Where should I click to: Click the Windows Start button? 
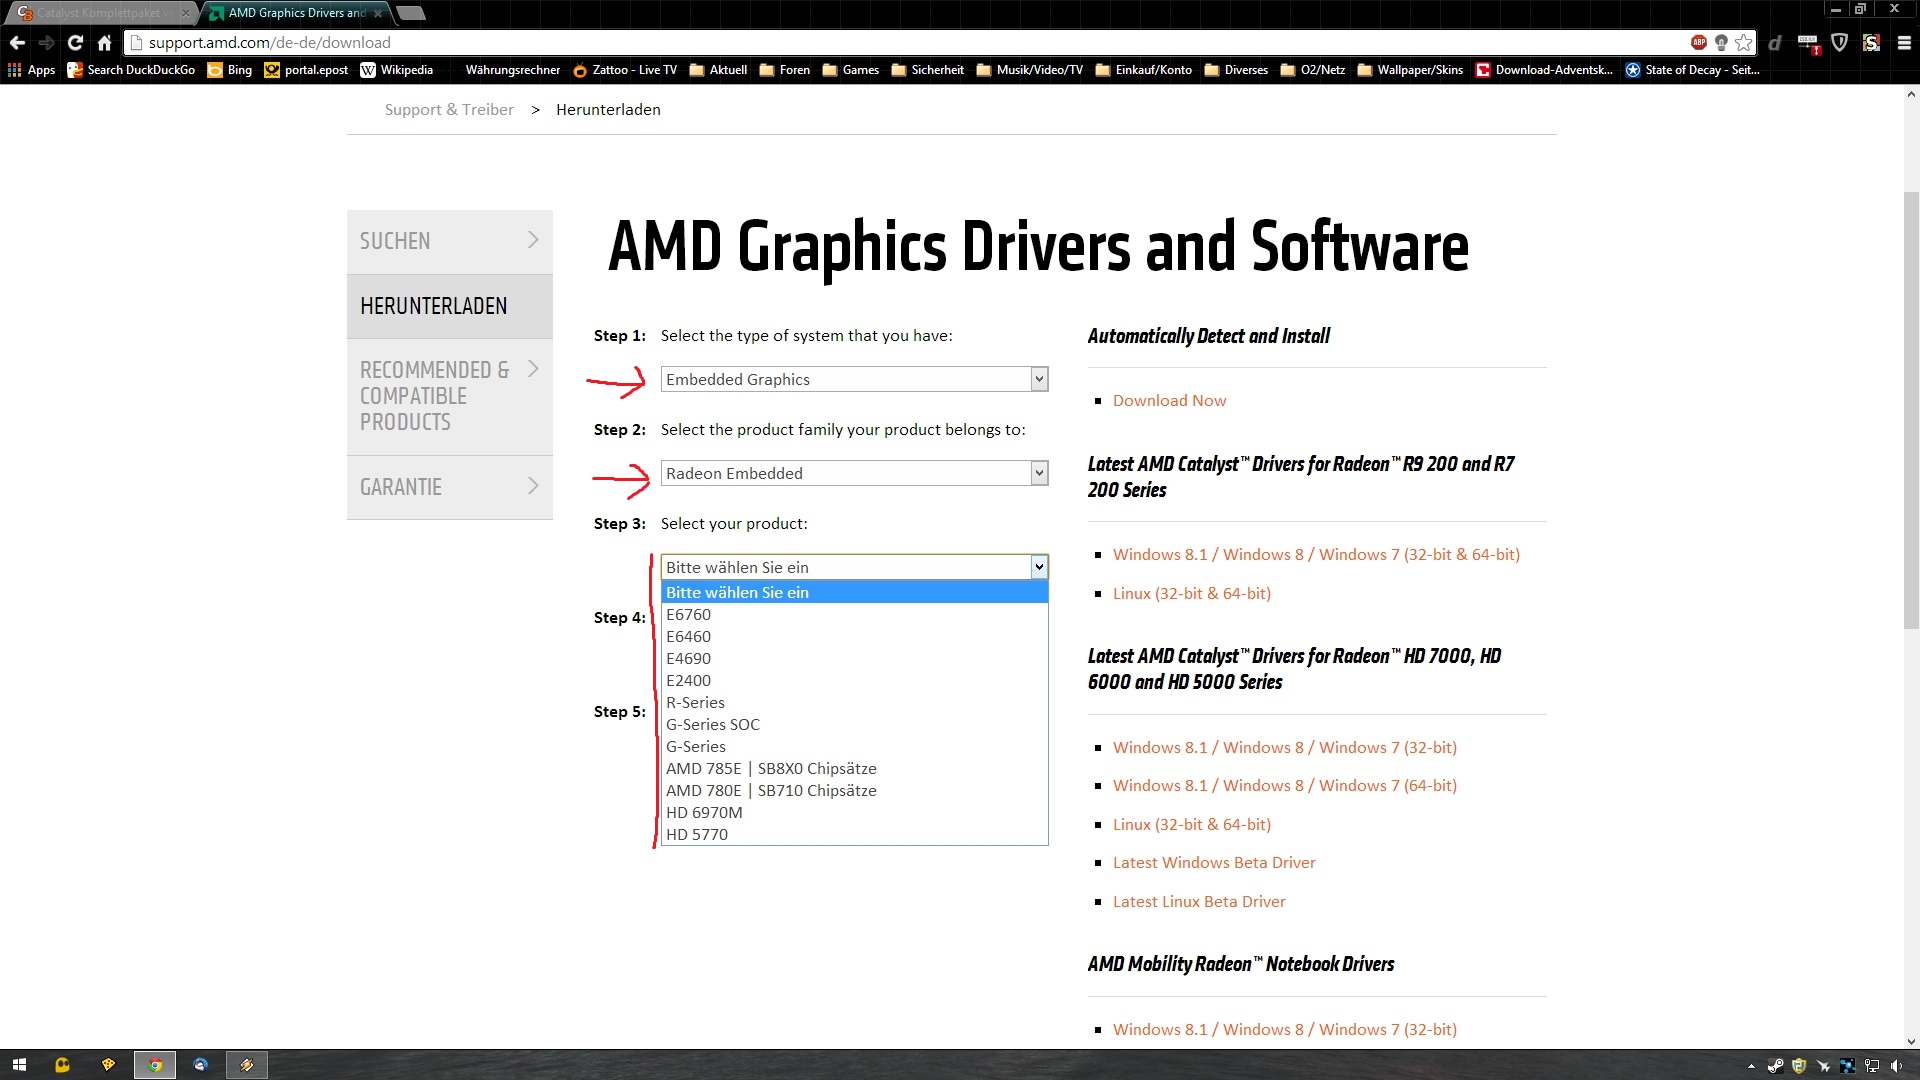coord(19,1065)
